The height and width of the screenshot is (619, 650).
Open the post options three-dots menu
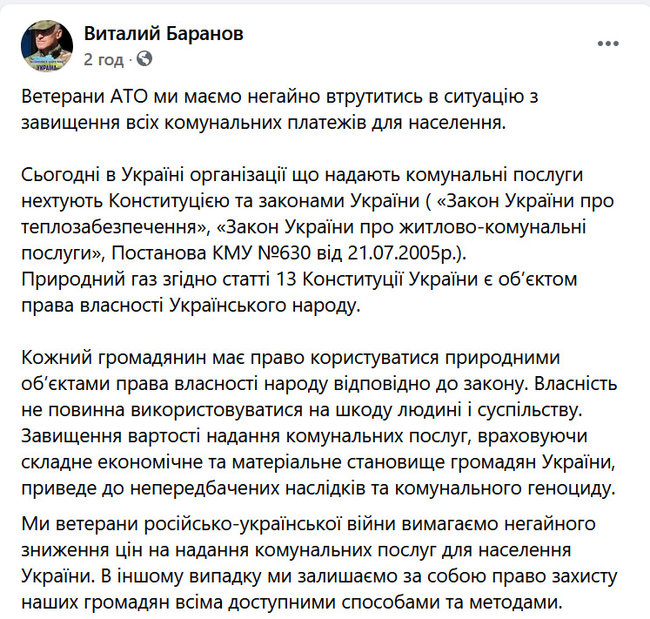608,44
